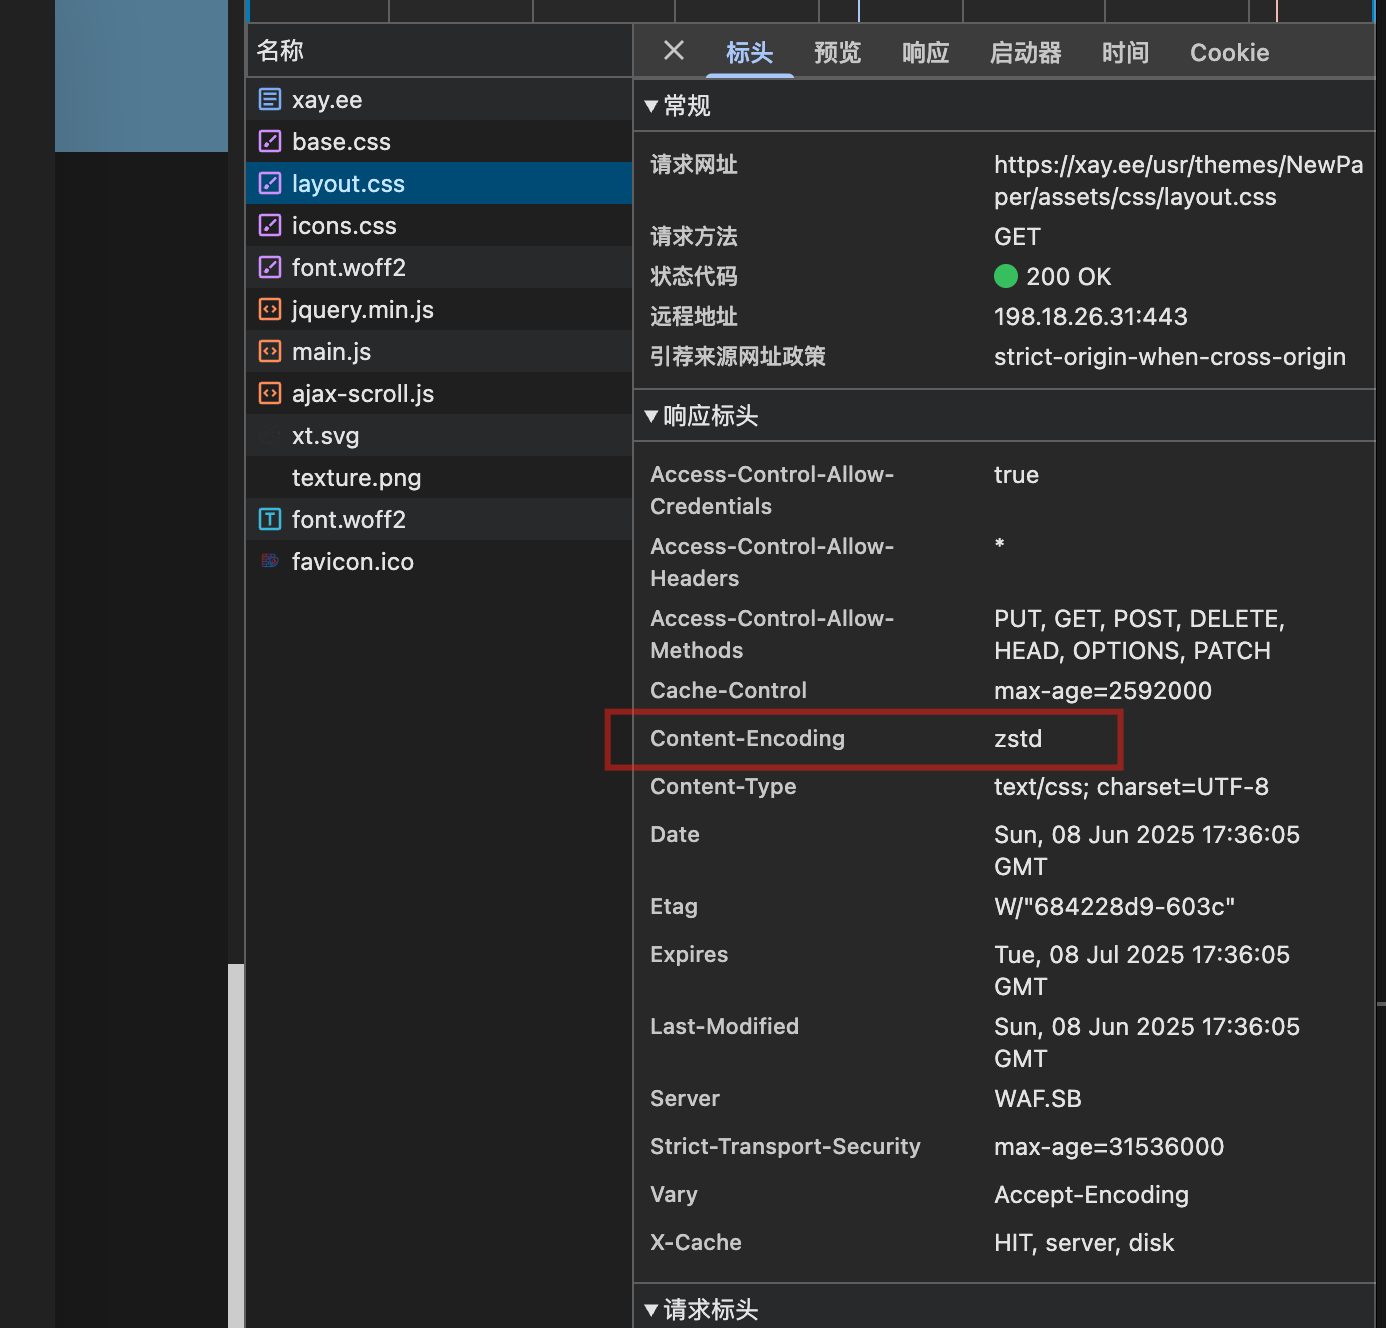Select the xt.svg request

pos(439,435)
